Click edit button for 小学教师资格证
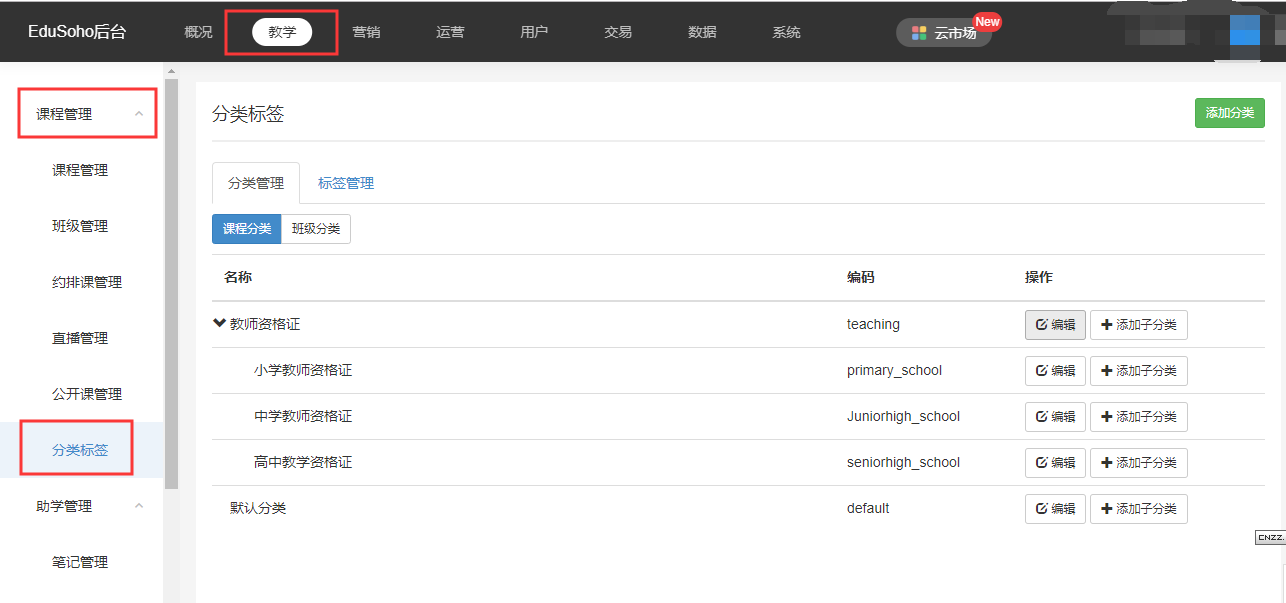1286x603 pixels. click(x=1055, y=371)
